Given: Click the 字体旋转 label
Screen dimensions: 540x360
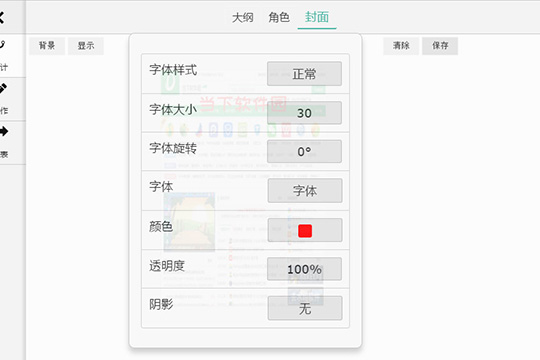Looking at the screenshot, I should [x=173, y=148].
